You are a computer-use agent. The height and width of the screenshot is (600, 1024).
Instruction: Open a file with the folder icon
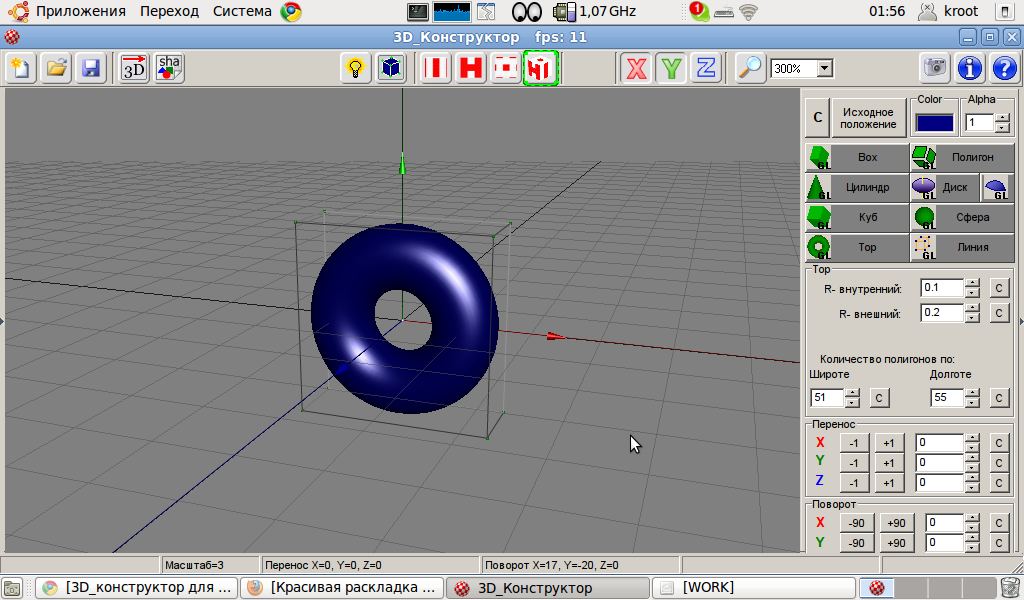[x=57, y=68]
